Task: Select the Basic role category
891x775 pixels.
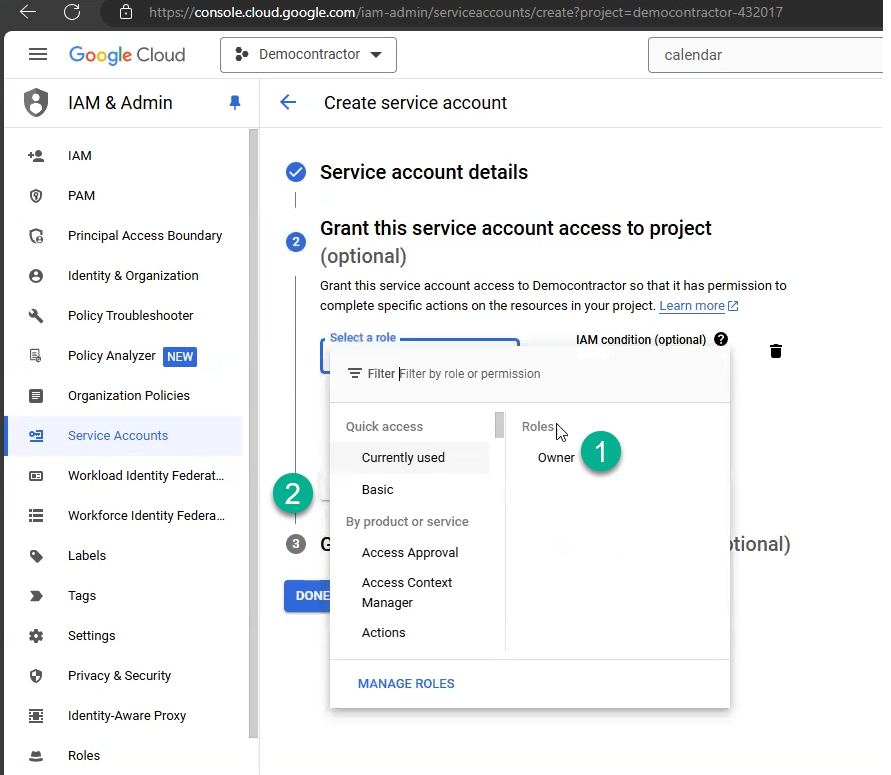Action: click(377, 490)
